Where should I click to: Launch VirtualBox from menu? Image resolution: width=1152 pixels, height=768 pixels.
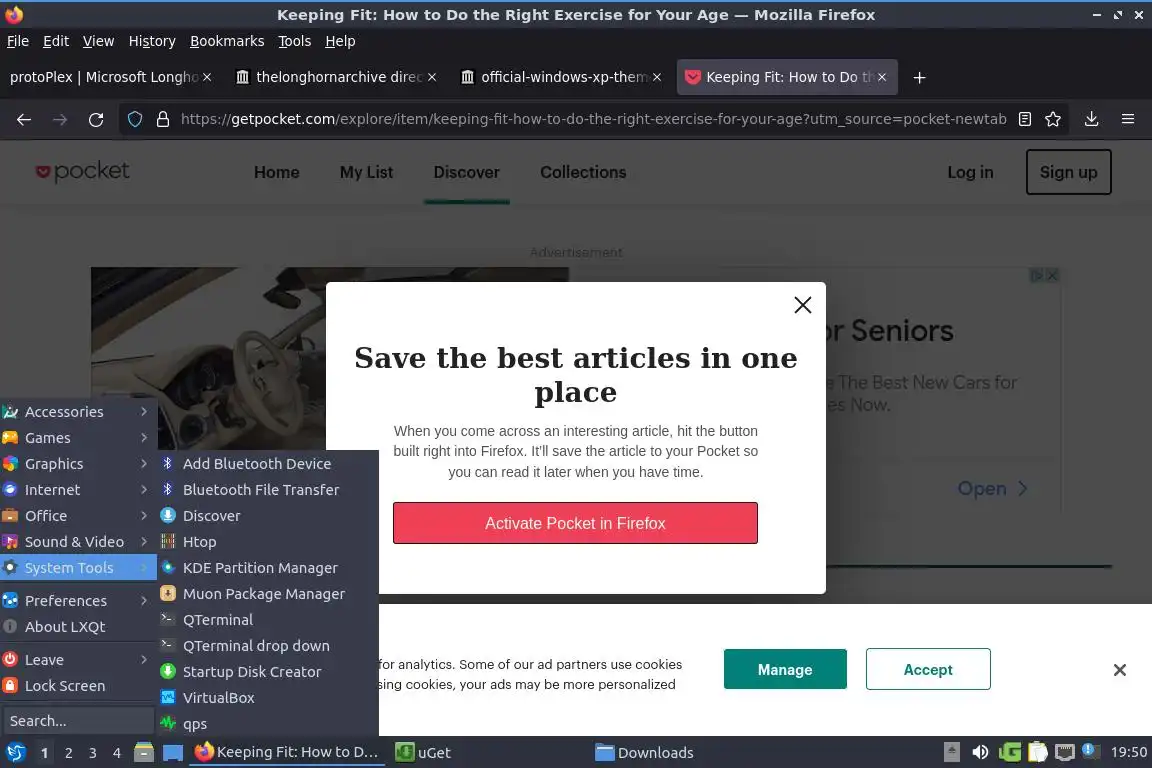coord(268,698)
